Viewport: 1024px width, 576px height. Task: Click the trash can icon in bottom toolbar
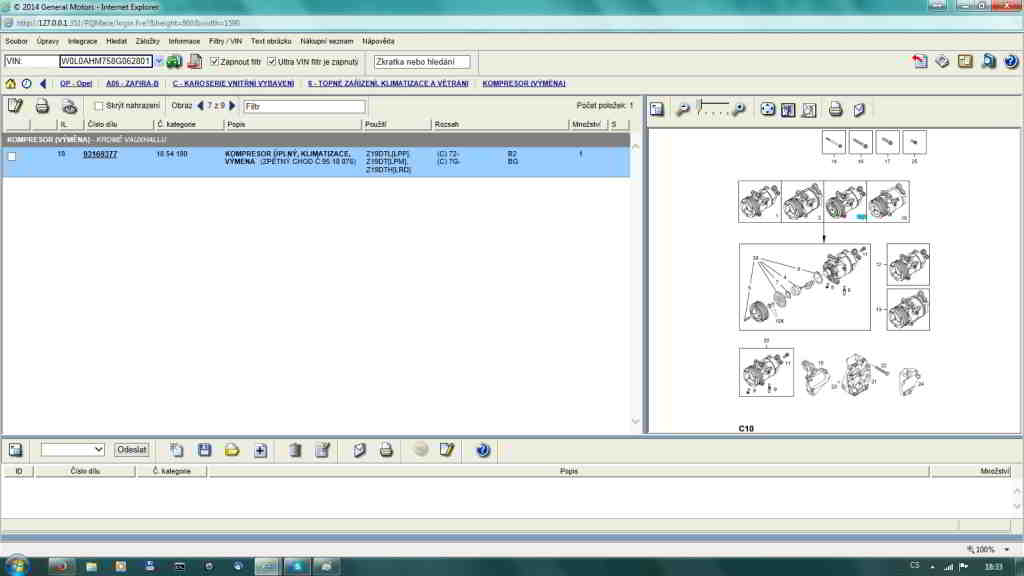(295, 450)
